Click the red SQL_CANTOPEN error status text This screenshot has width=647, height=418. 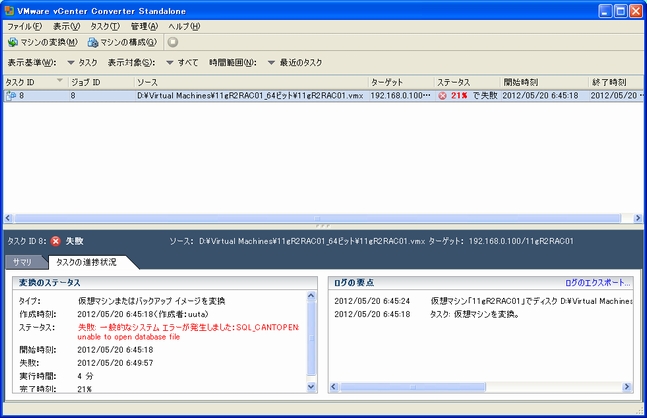click(x=188, y=332)
